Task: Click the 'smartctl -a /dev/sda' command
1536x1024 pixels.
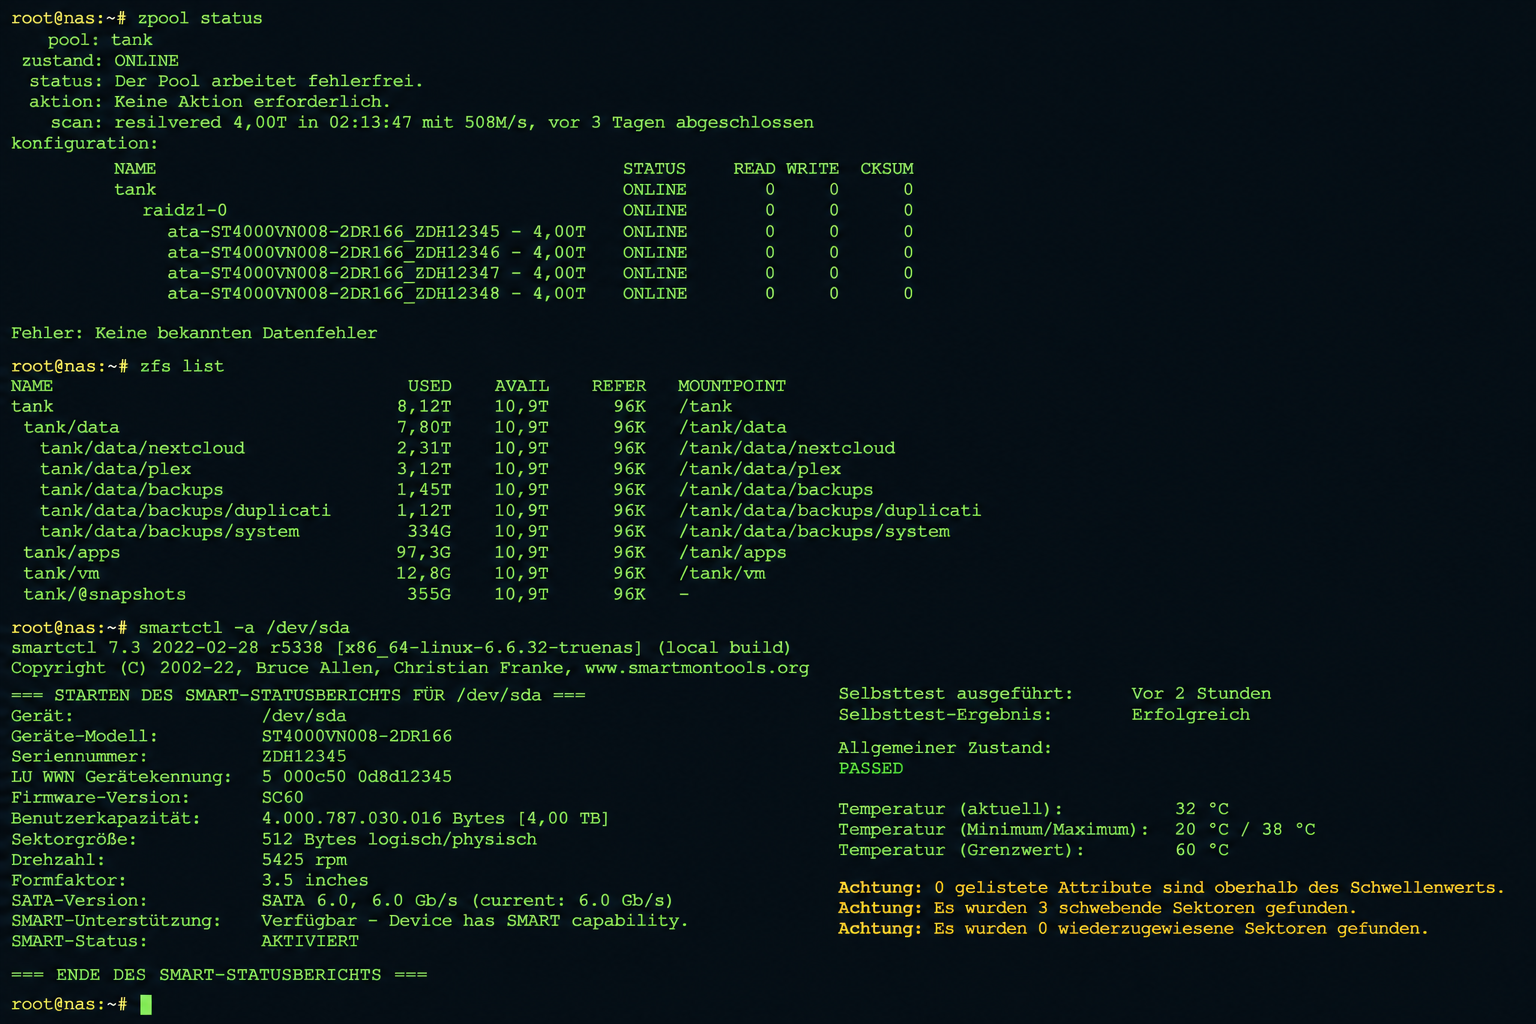Action: click(244, 628)
